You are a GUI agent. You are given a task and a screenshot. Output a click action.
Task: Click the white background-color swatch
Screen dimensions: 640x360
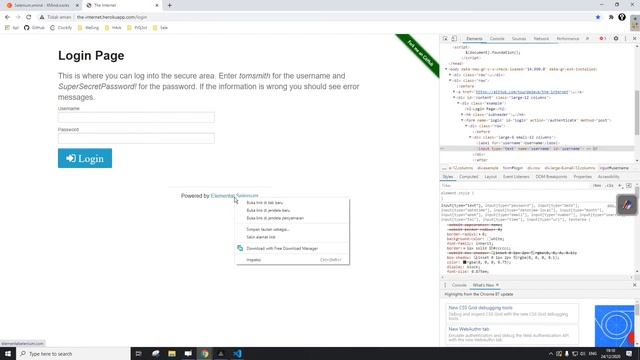[489, 239]
